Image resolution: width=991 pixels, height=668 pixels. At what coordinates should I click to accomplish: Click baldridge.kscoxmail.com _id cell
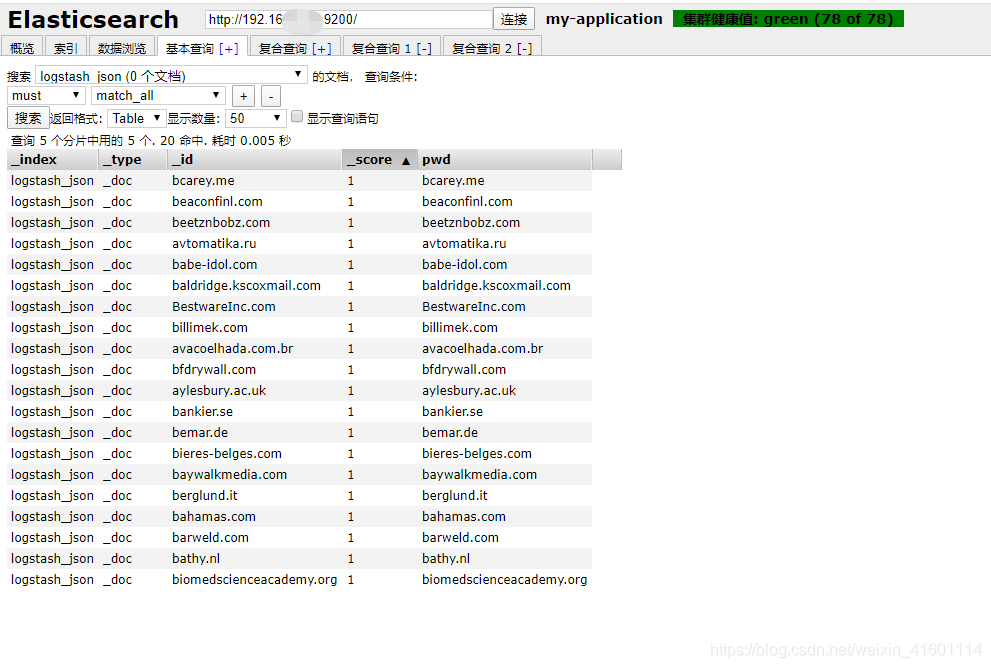coord(255,286)
